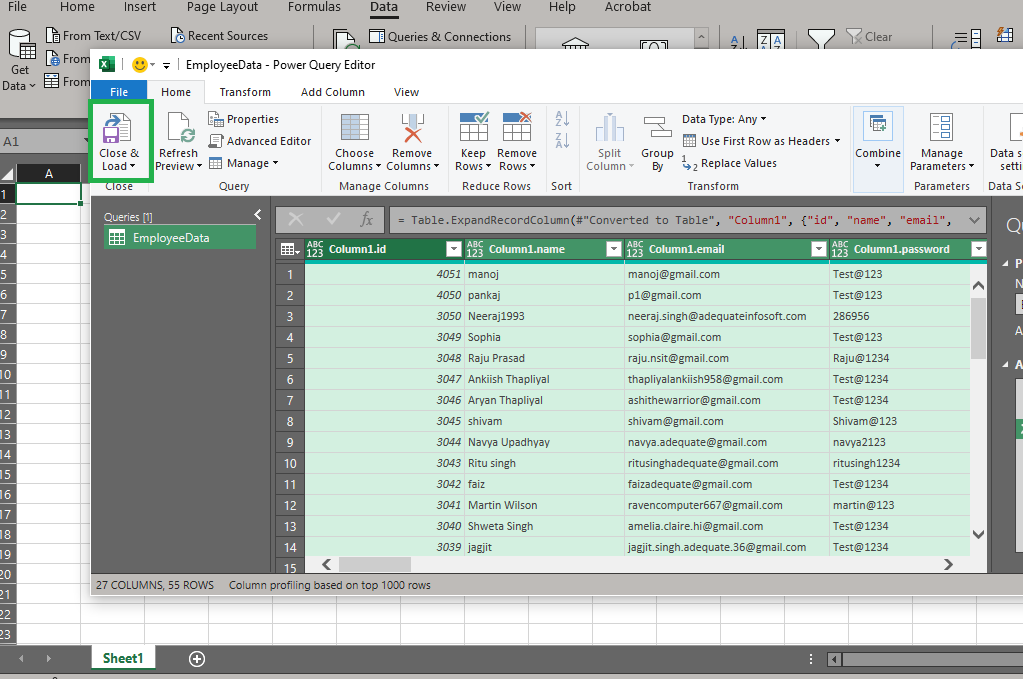Screen dimensions: 1023x679
Task: Select the cell with Martin Wilson
Action: pos(544,505)
